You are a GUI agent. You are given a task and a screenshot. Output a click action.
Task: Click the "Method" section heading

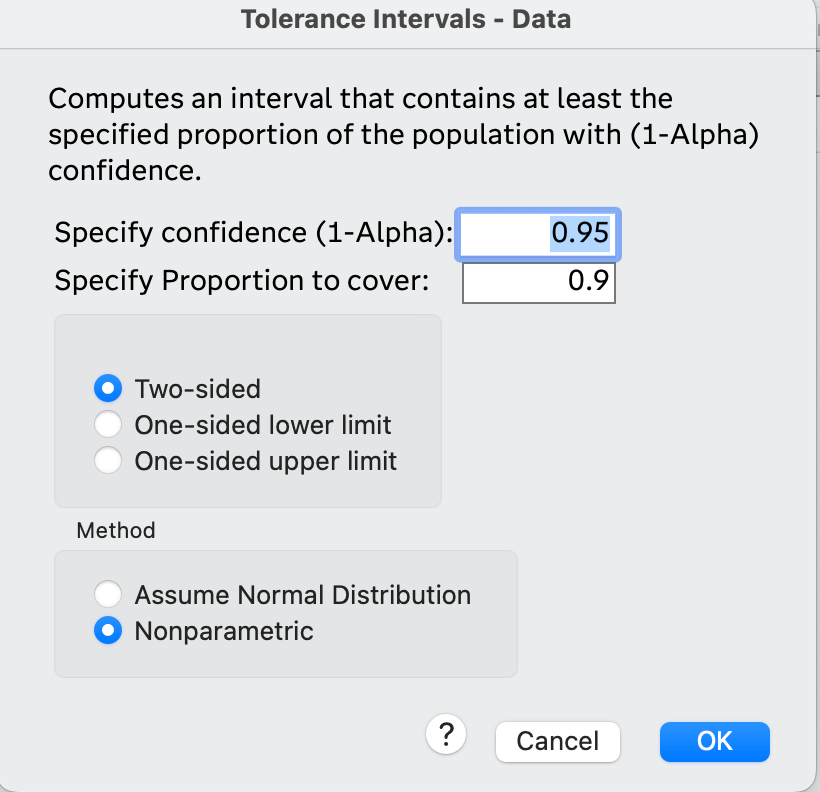click(116, 530)
